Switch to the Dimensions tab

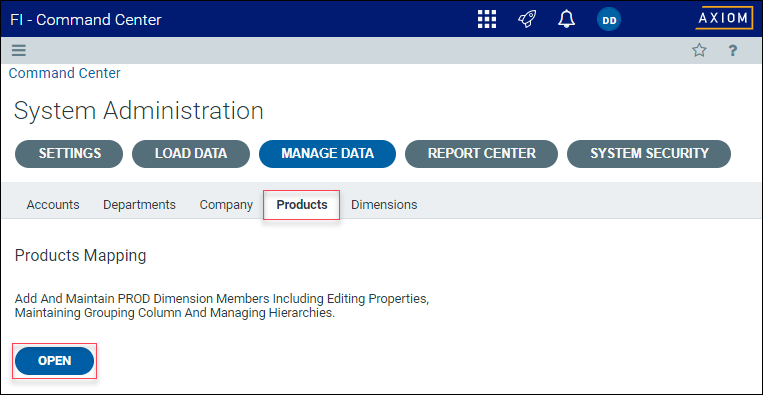pyautogui.click(x=384, y=205)
